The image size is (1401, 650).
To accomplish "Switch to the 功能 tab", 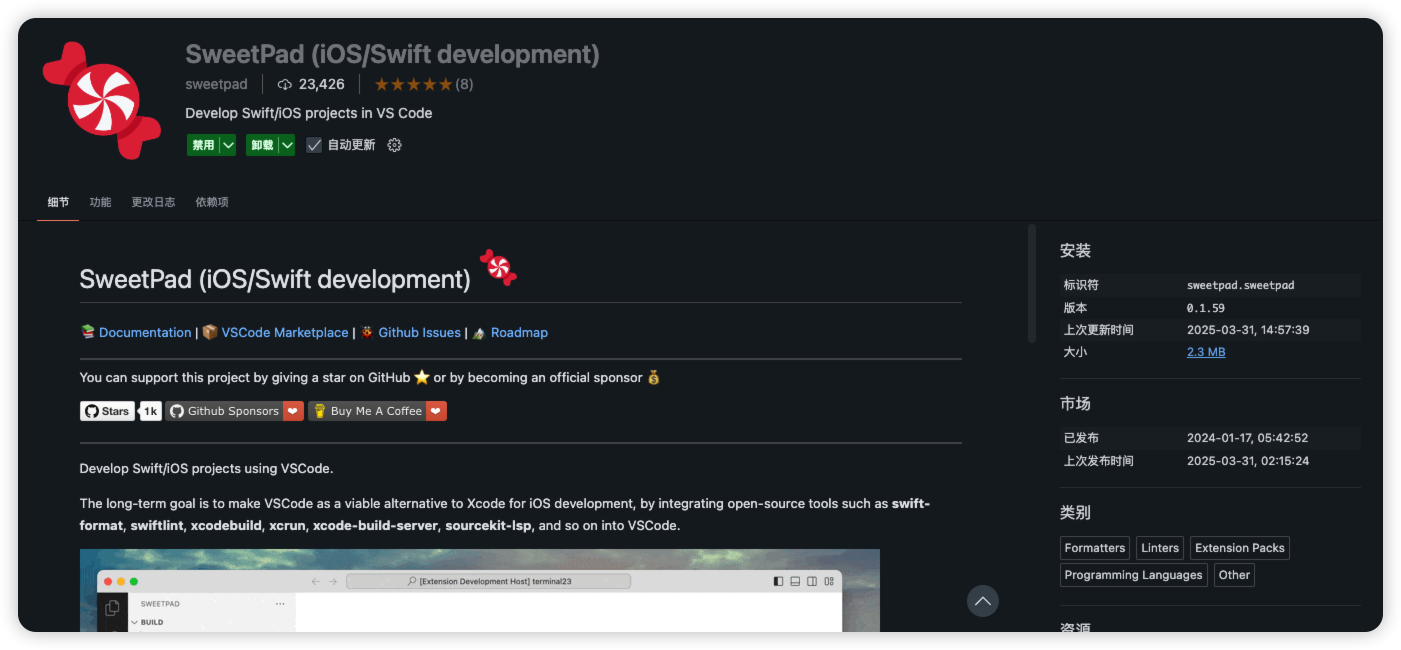I will [x=100, y=202].
